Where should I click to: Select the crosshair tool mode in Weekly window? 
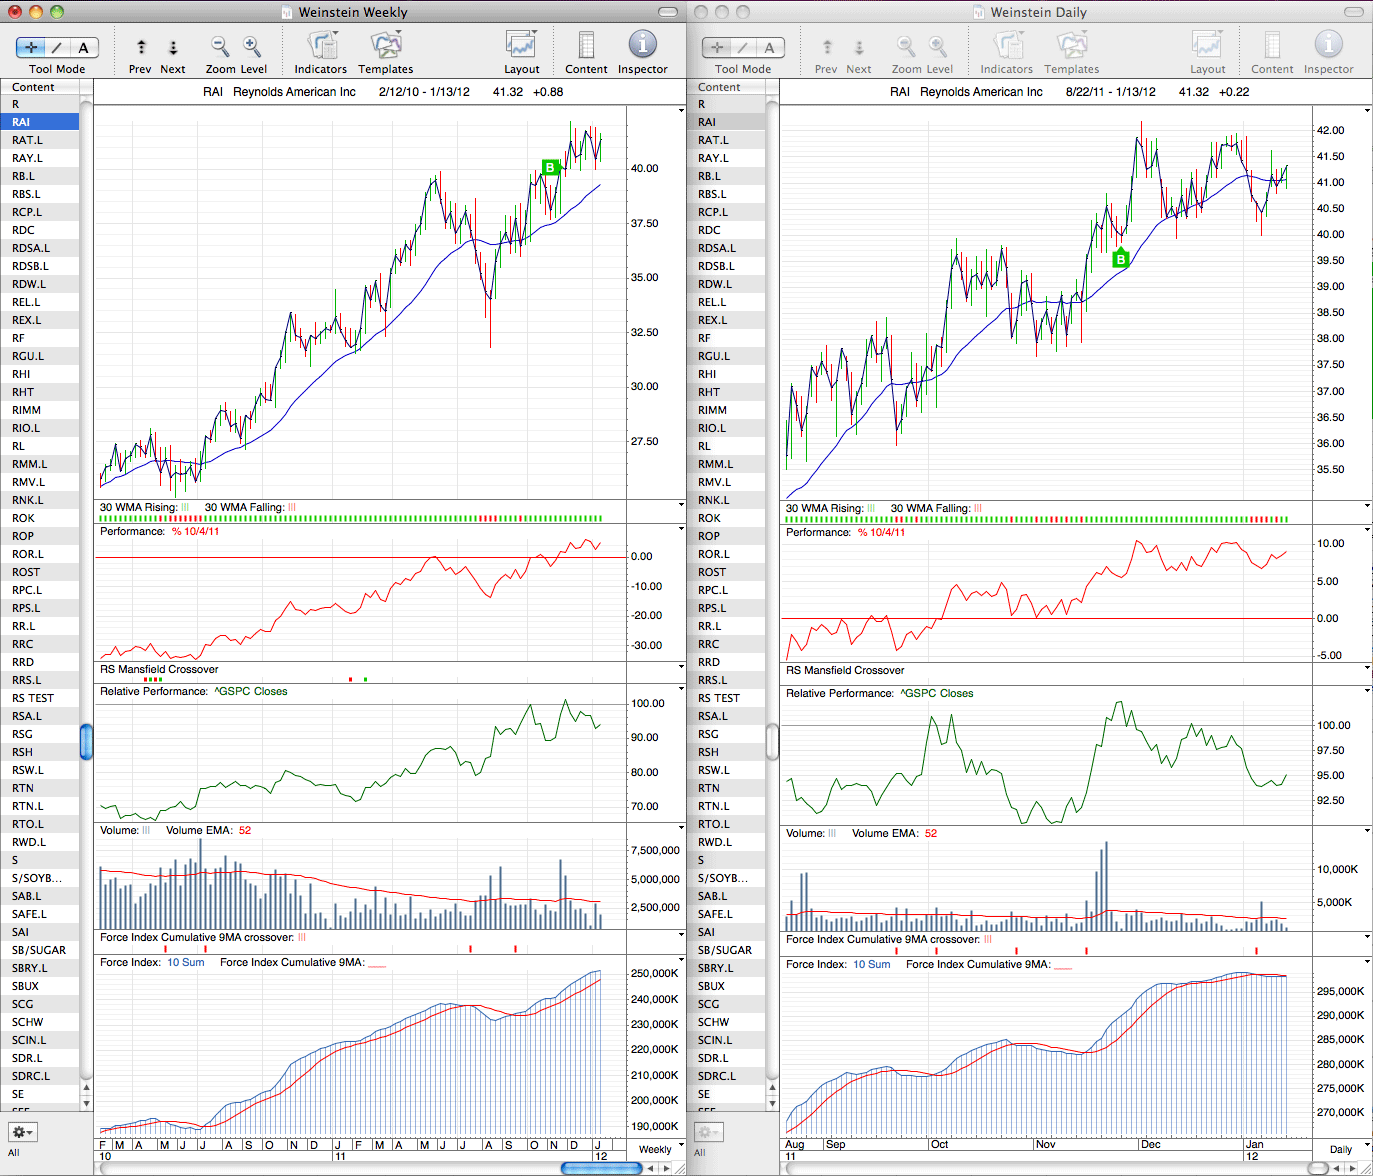coord(31,47)
